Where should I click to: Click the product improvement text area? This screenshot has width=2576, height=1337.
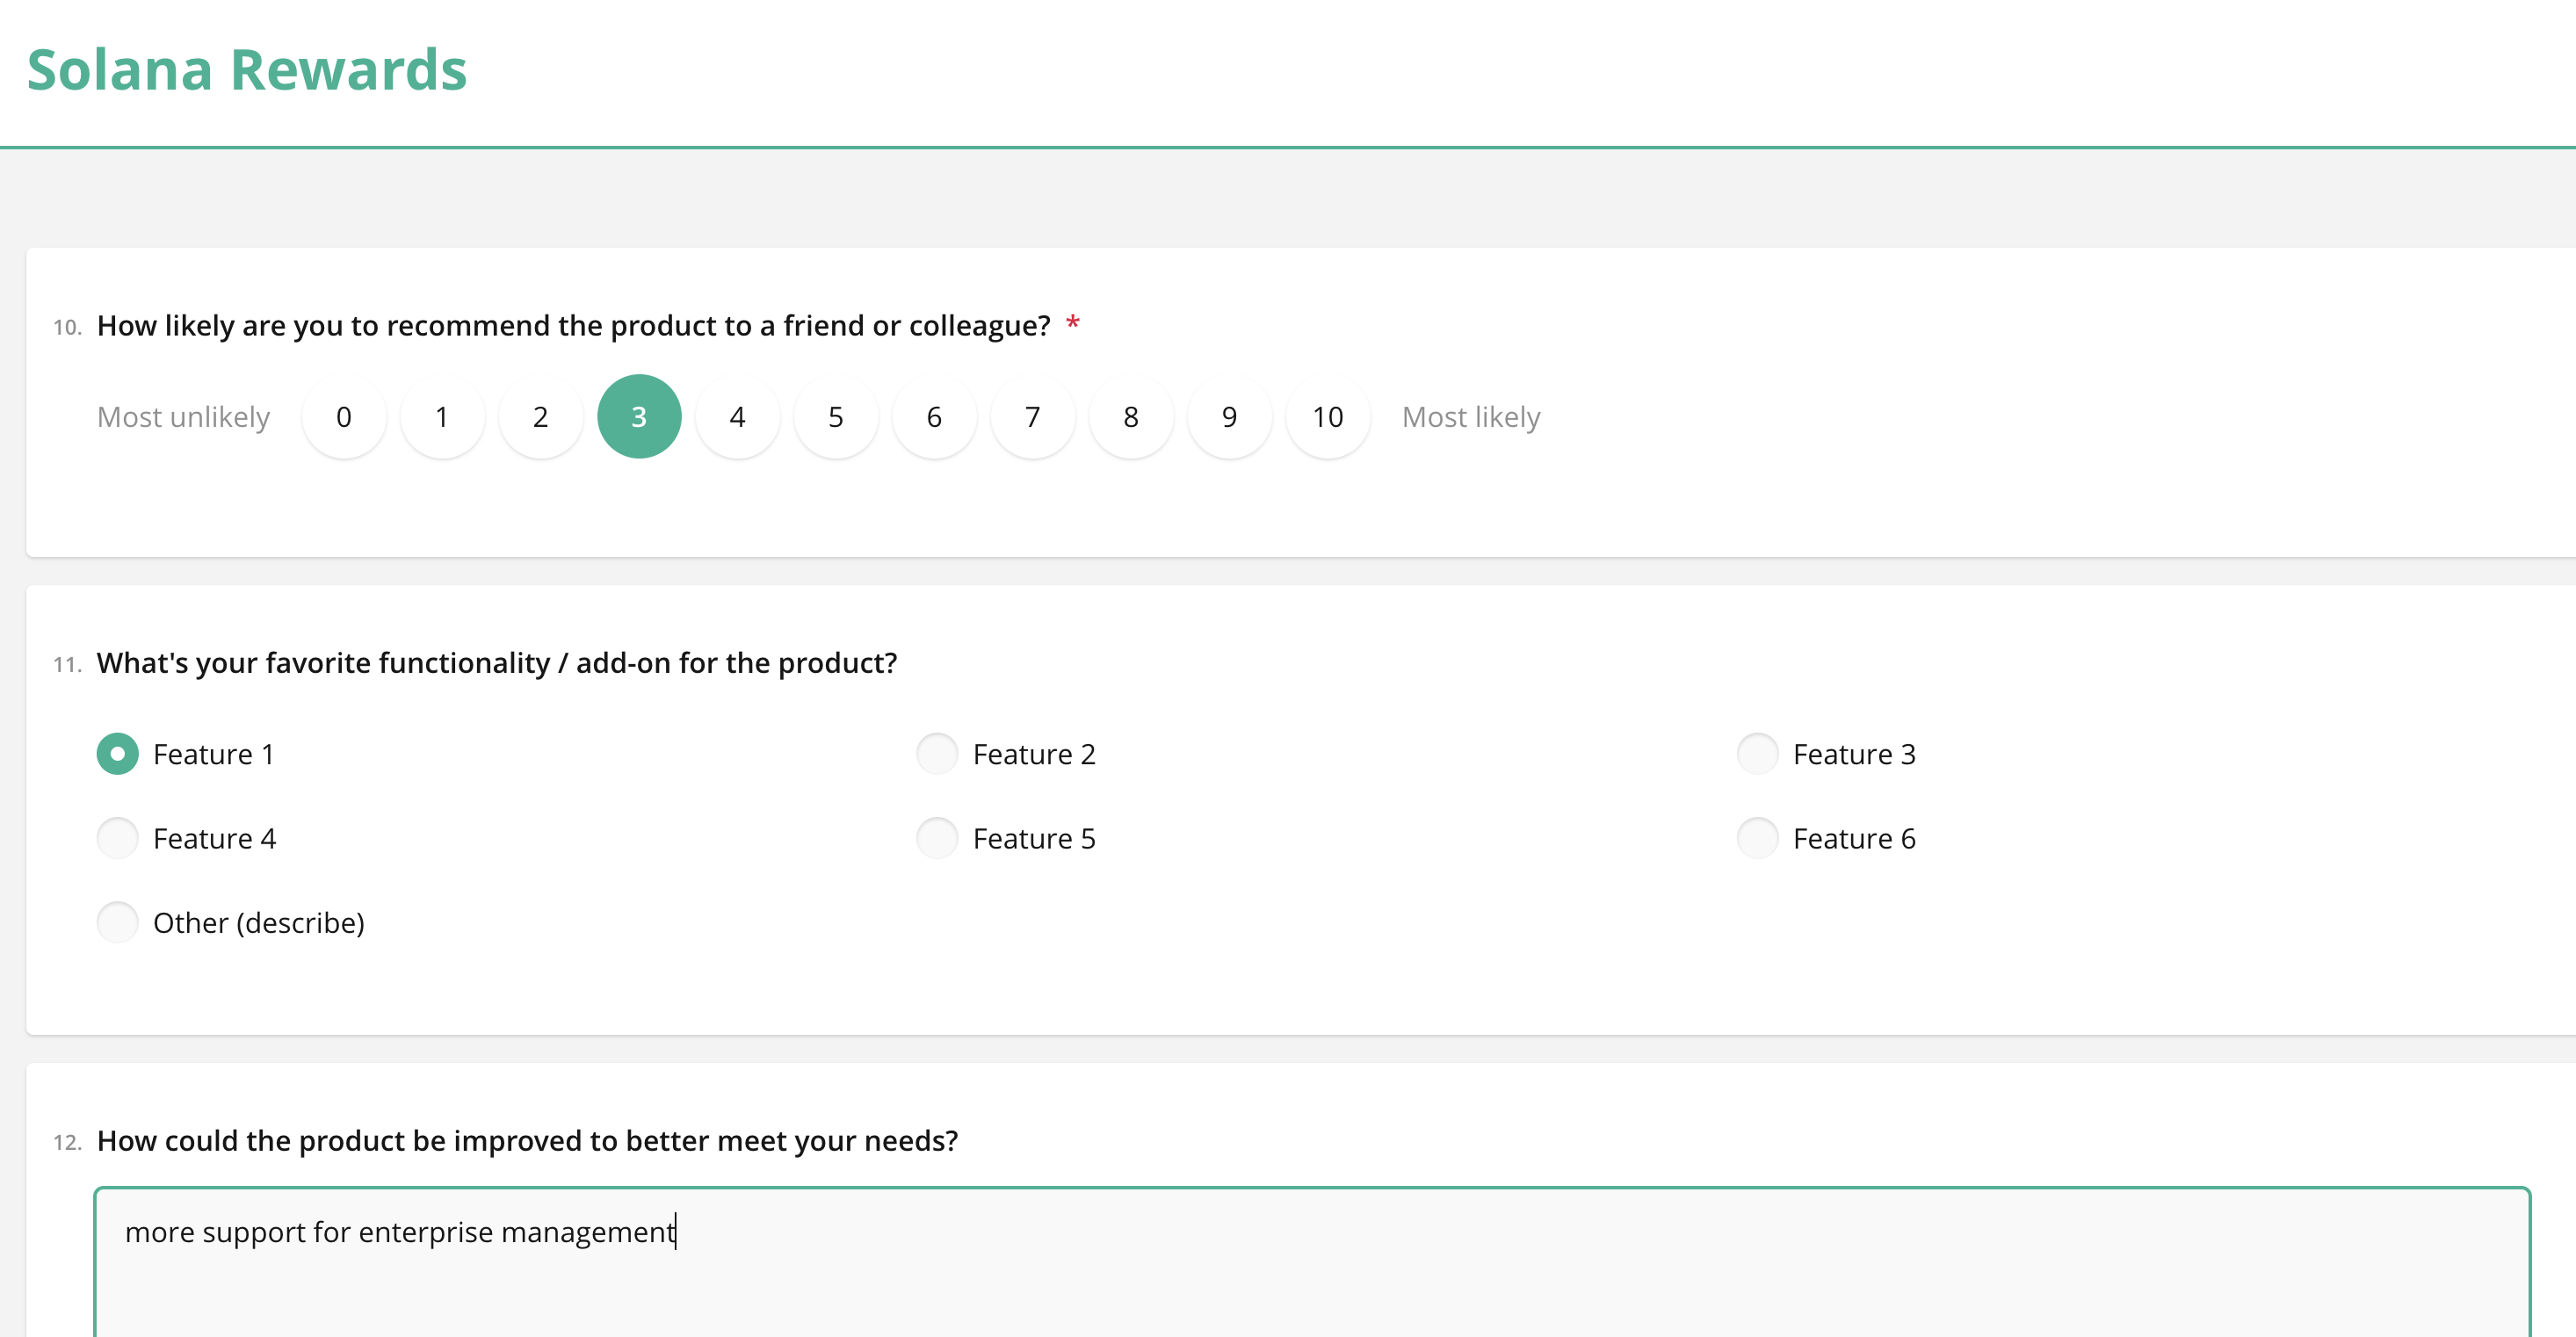point(1310,1265)
